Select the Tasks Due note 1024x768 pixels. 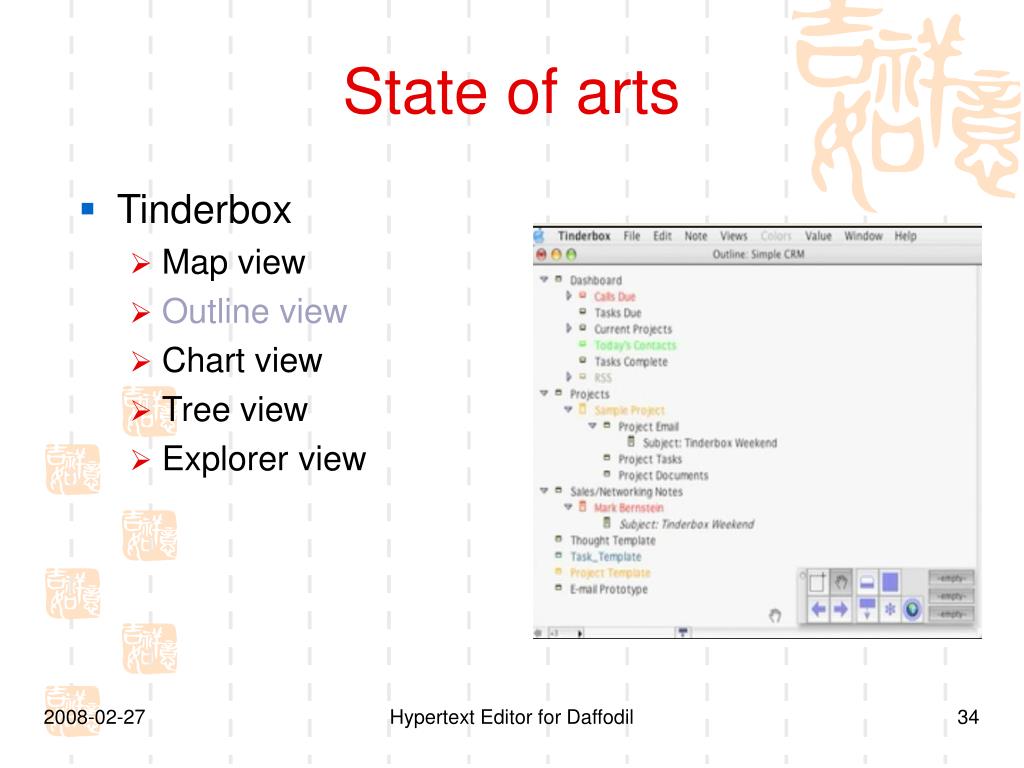618,313
